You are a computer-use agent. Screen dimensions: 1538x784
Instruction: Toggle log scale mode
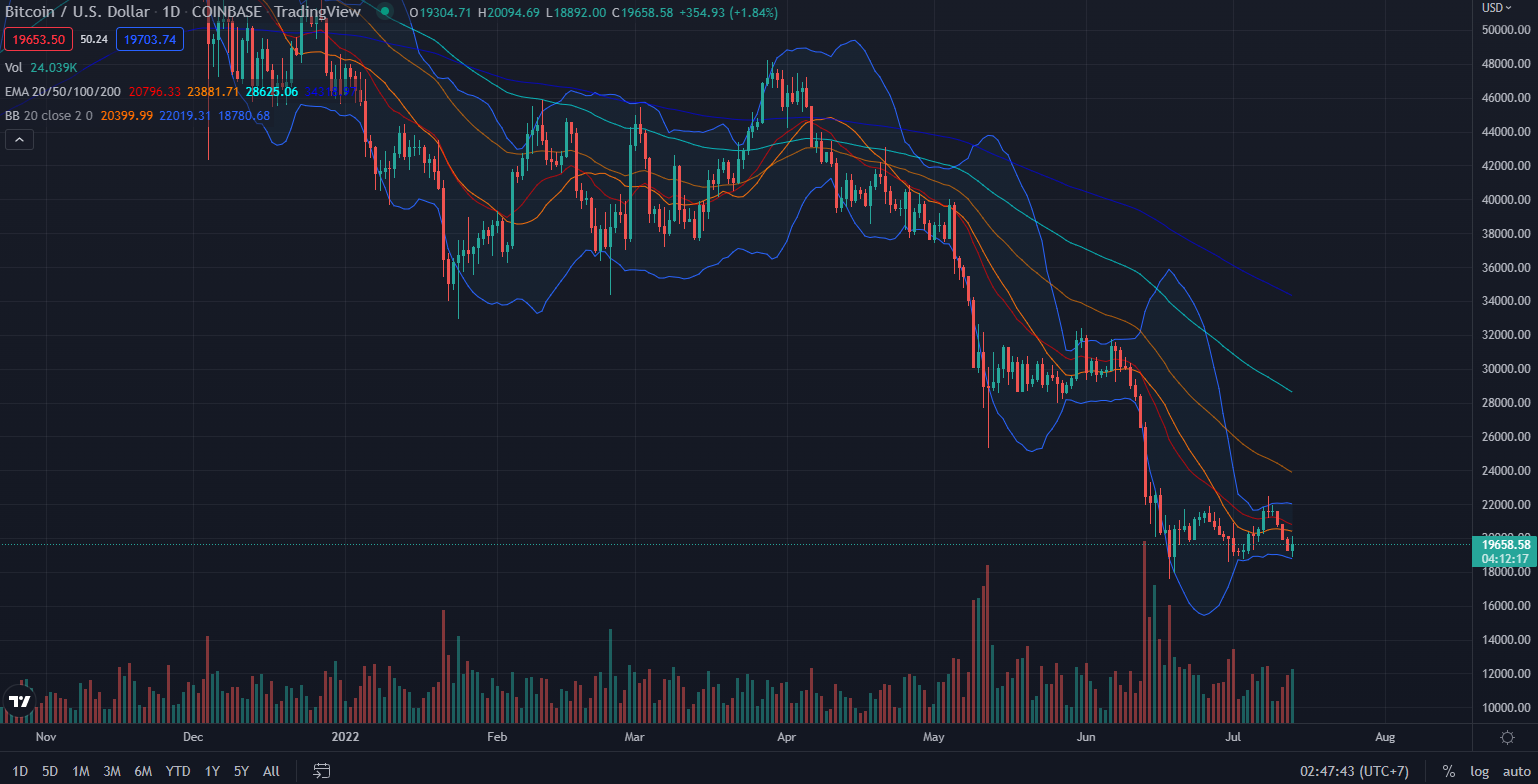pos(1479,771)
